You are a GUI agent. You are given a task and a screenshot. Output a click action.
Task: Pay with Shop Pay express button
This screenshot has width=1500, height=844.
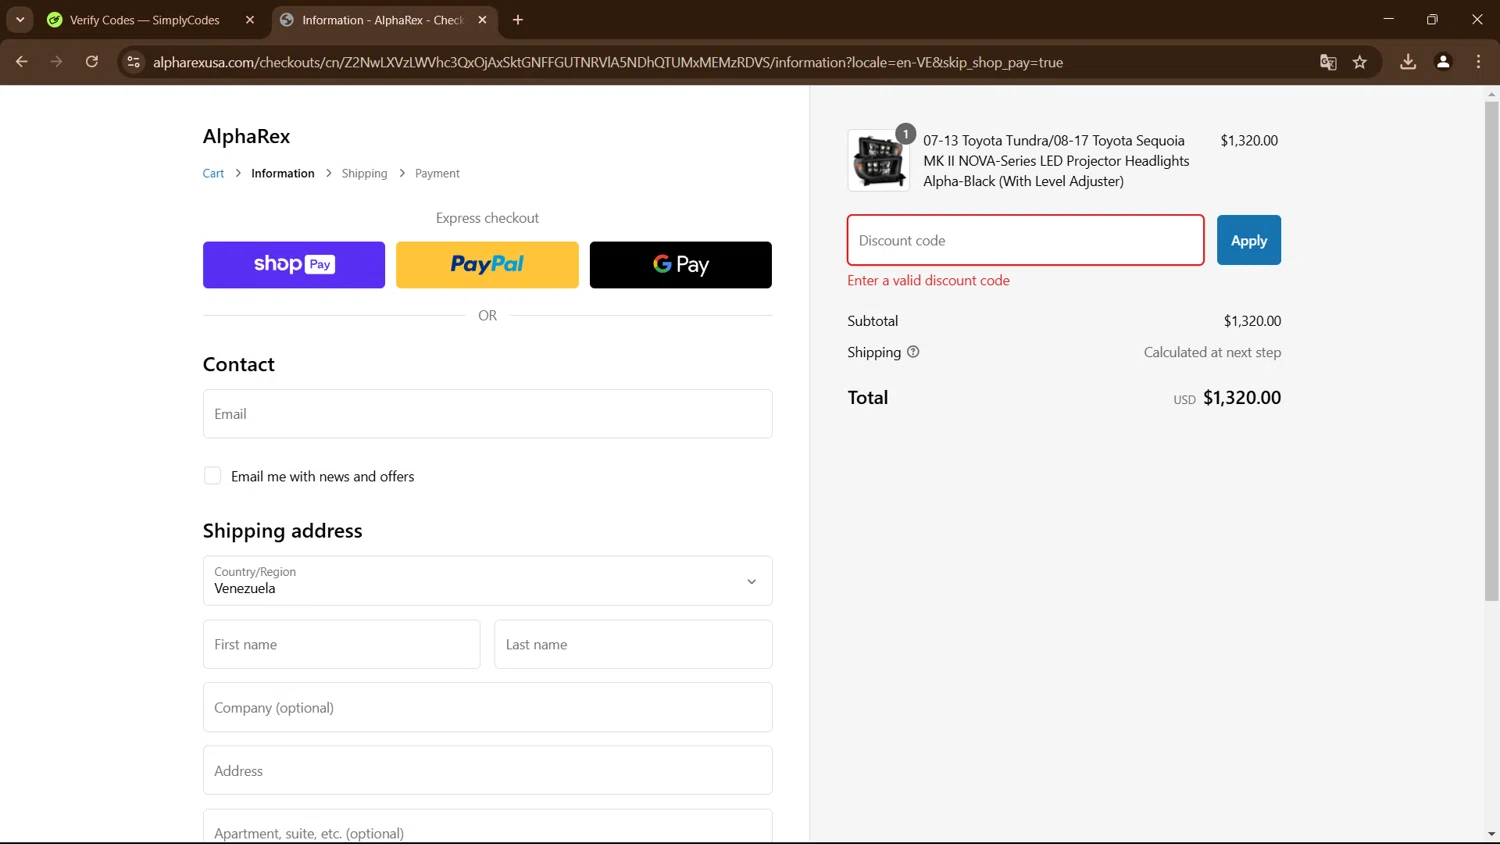[294, 265]
